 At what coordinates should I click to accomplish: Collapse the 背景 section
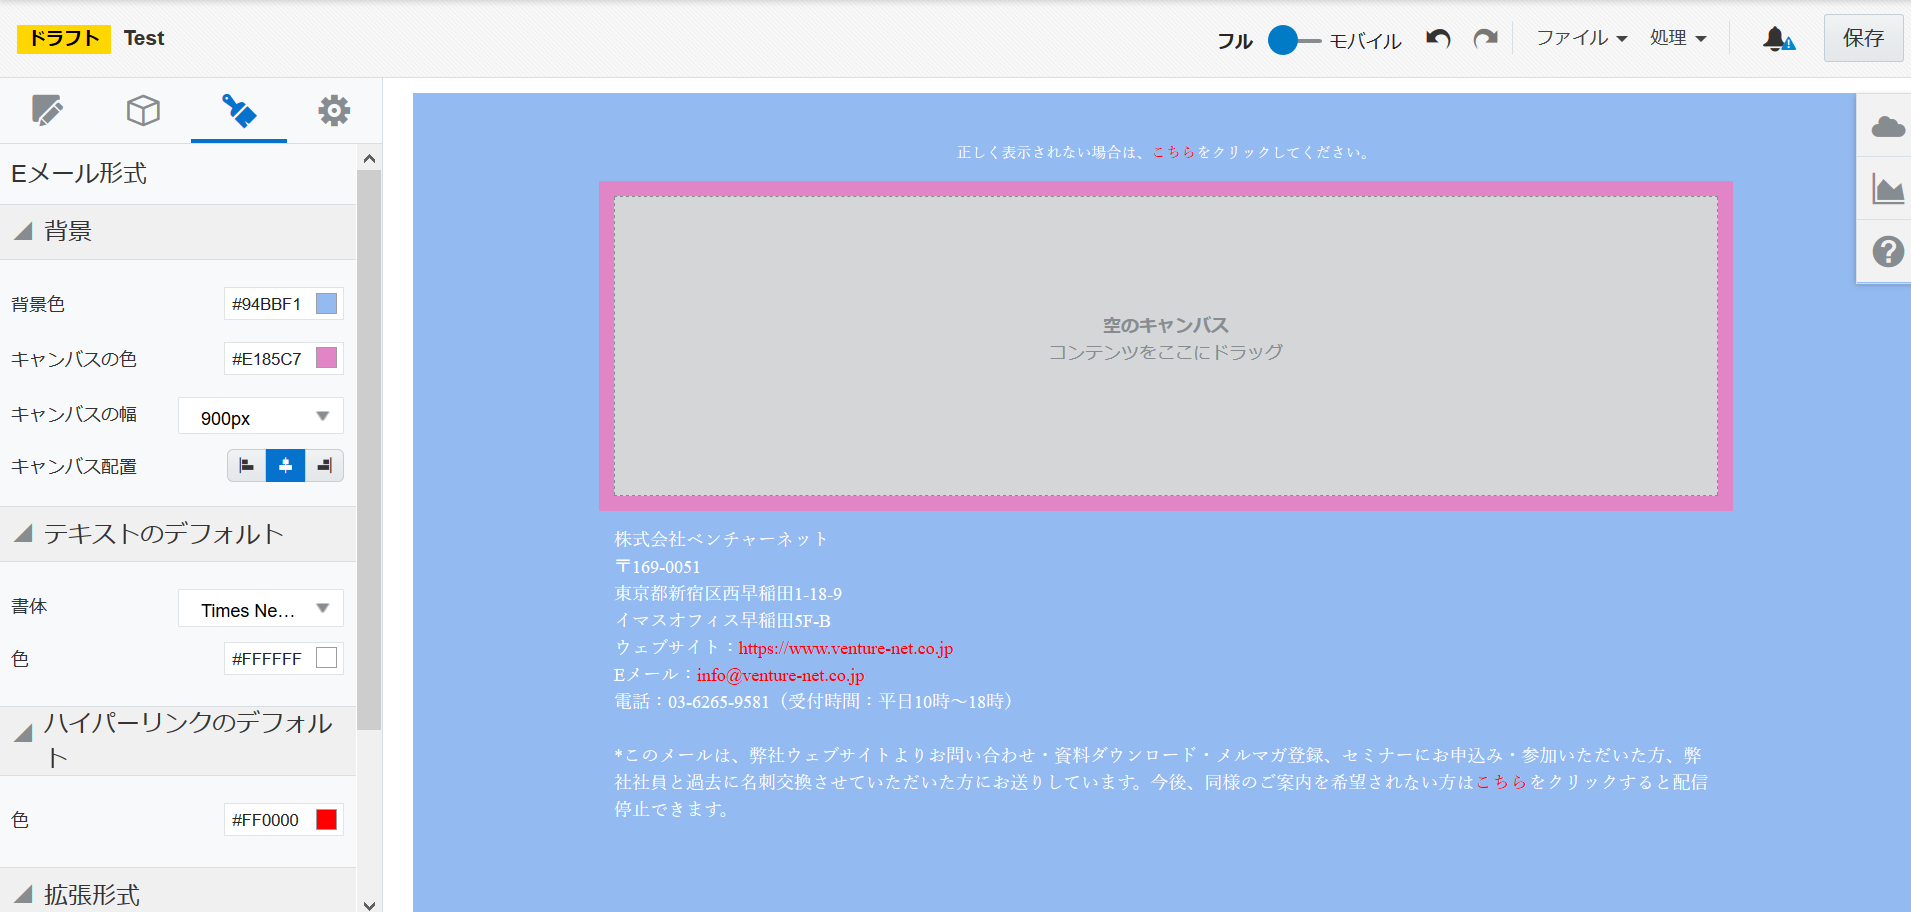click(24, 231)
